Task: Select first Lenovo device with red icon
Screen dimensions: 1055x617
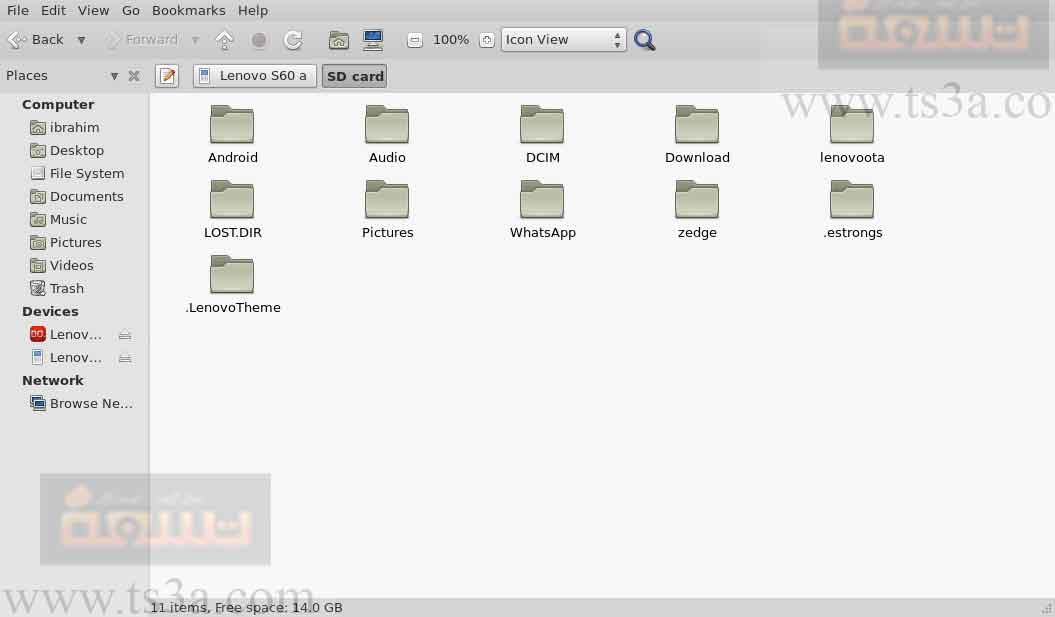Action: (x=67, y=334)
